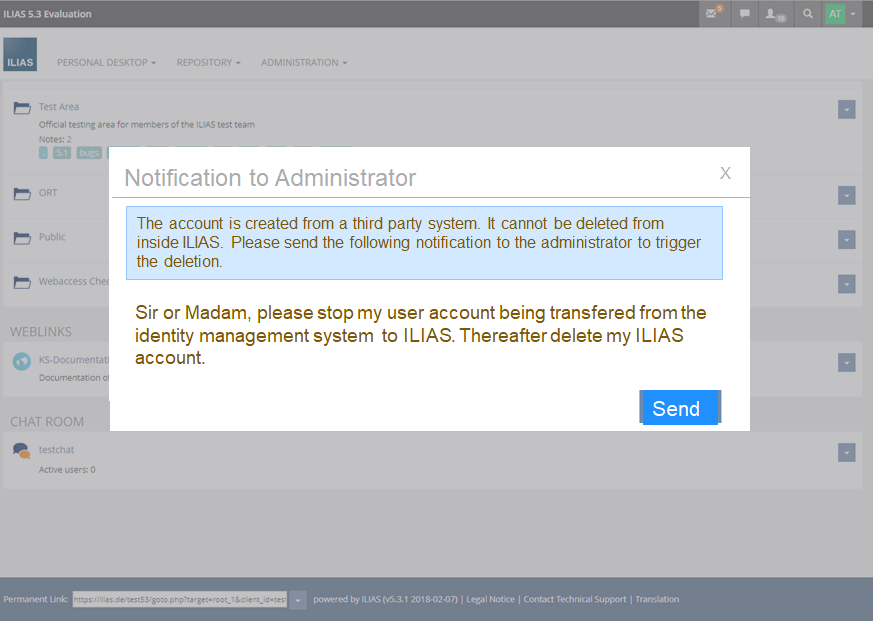Image resolution: width=873 pixels, height=621 pixels.
Task: Click the ILIAS logo
Action: pyautogui.click(x=20, y=54)
